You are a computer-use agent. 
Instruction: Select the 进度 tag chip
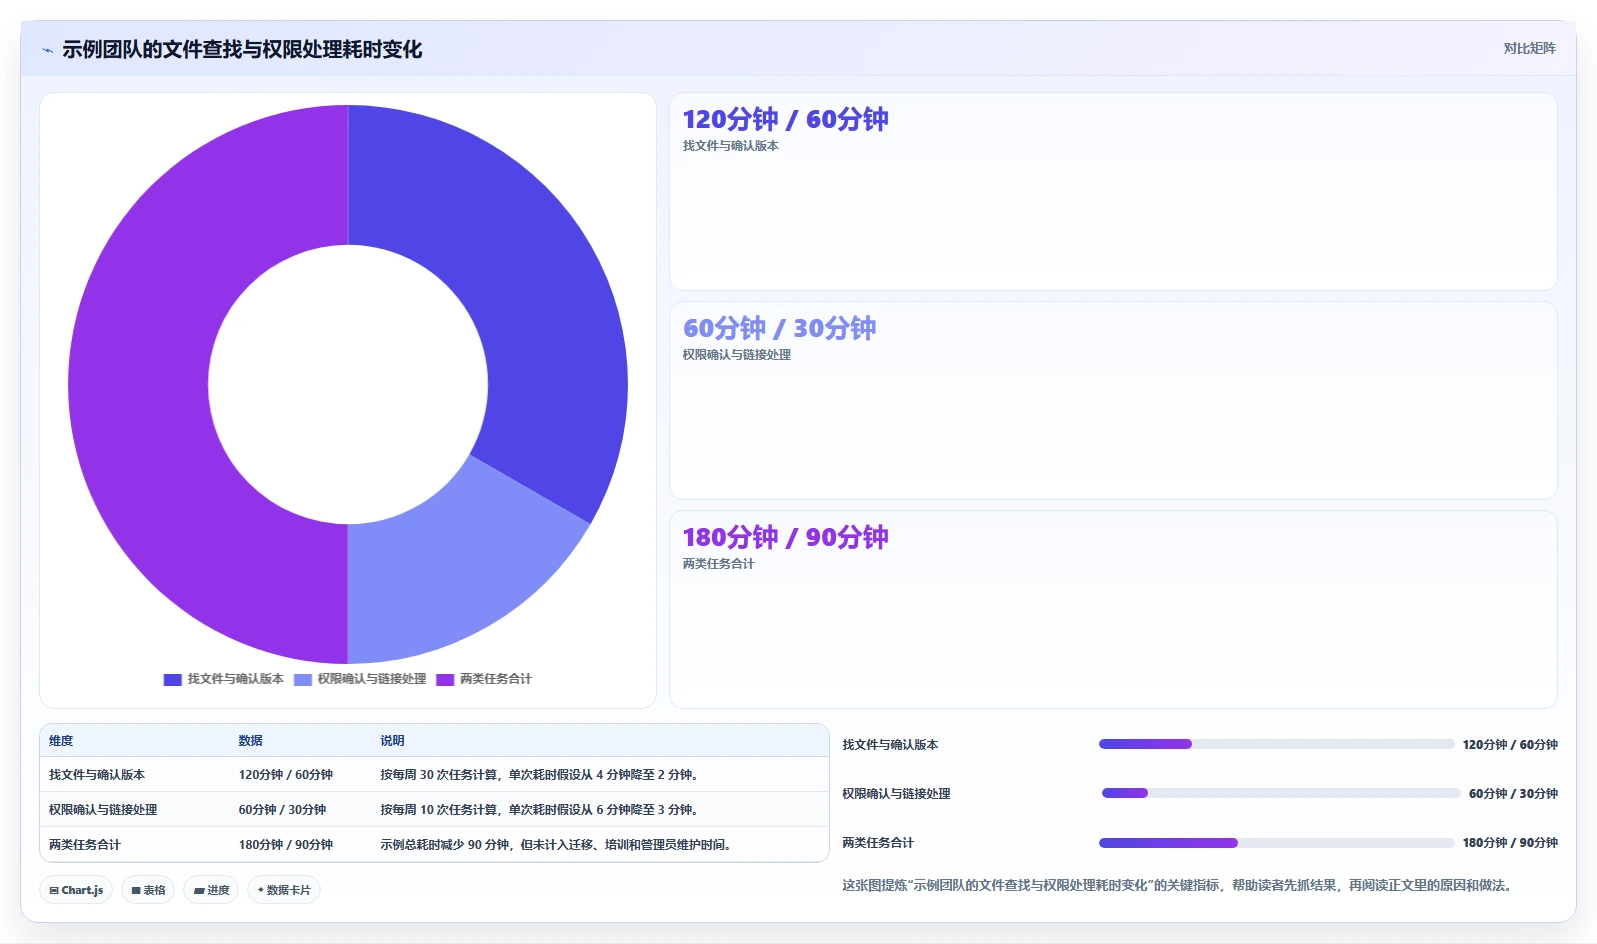pyautogui.click(x=211, y=890)
